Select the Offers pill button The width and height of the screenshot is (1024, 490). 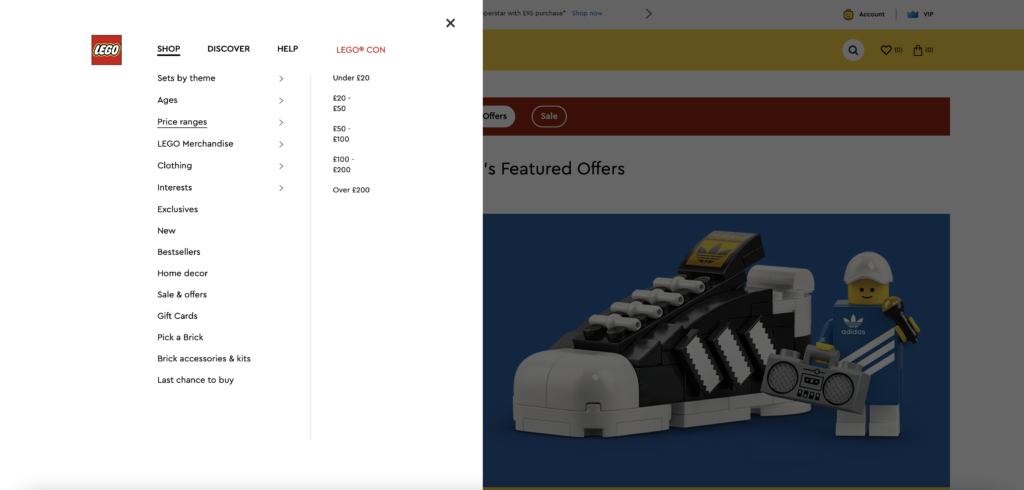[499, 116]
